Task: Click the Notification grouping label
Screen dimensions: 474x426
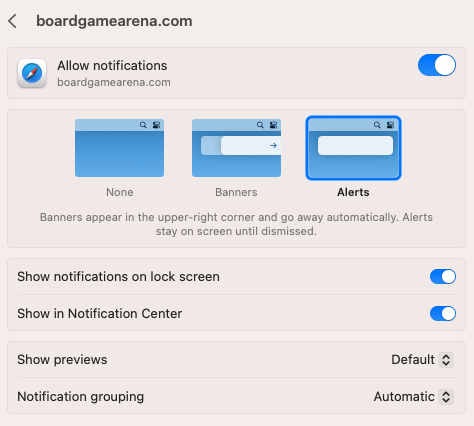Action: [x=81, y=397]
